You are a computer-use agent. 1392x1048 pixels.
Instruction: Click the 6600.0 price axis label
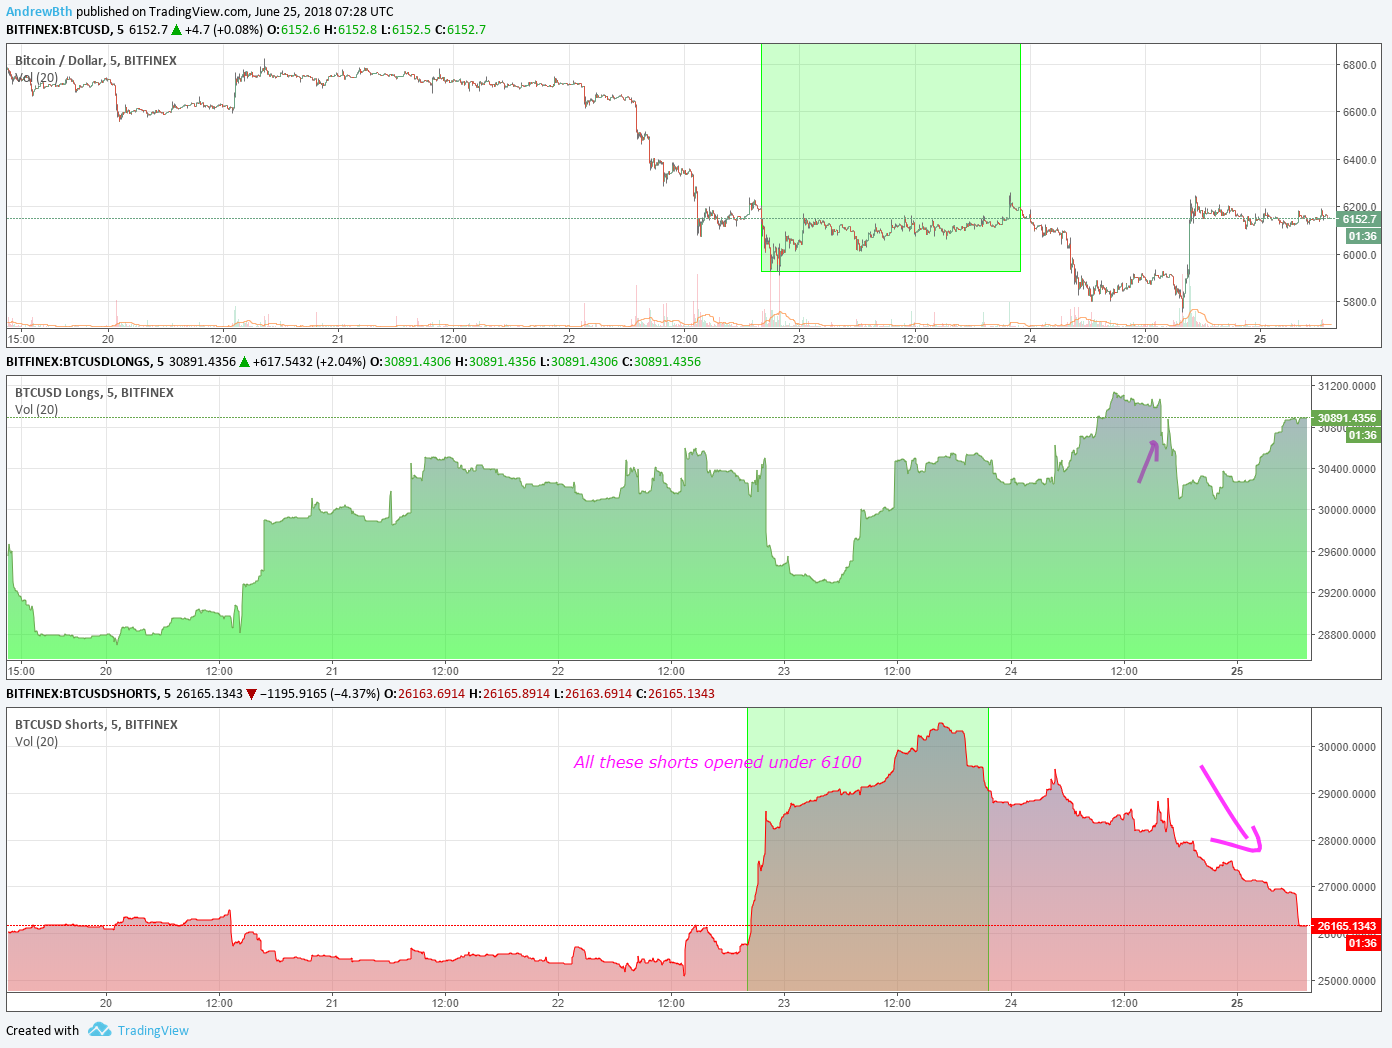point(1360,112)
